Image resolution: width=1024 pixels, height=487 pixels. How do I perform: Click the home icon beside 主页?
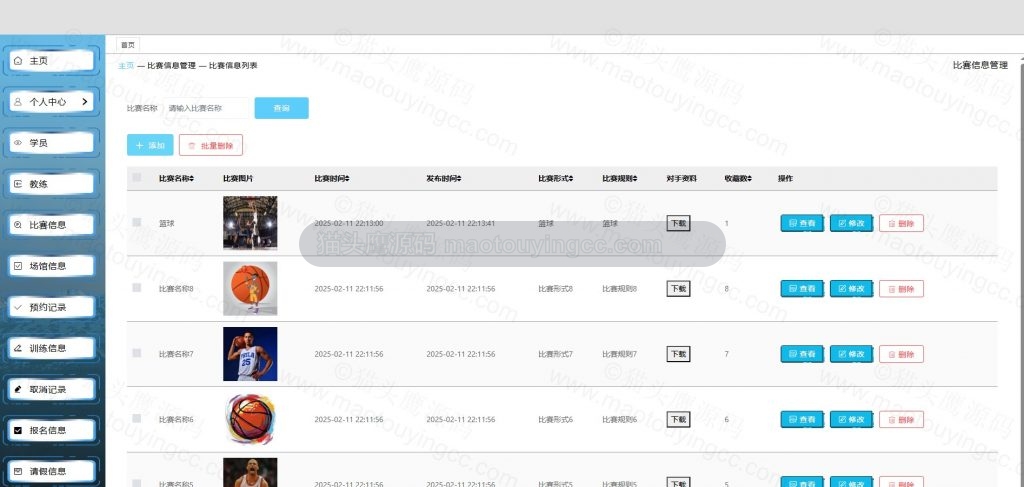(18, 61)
